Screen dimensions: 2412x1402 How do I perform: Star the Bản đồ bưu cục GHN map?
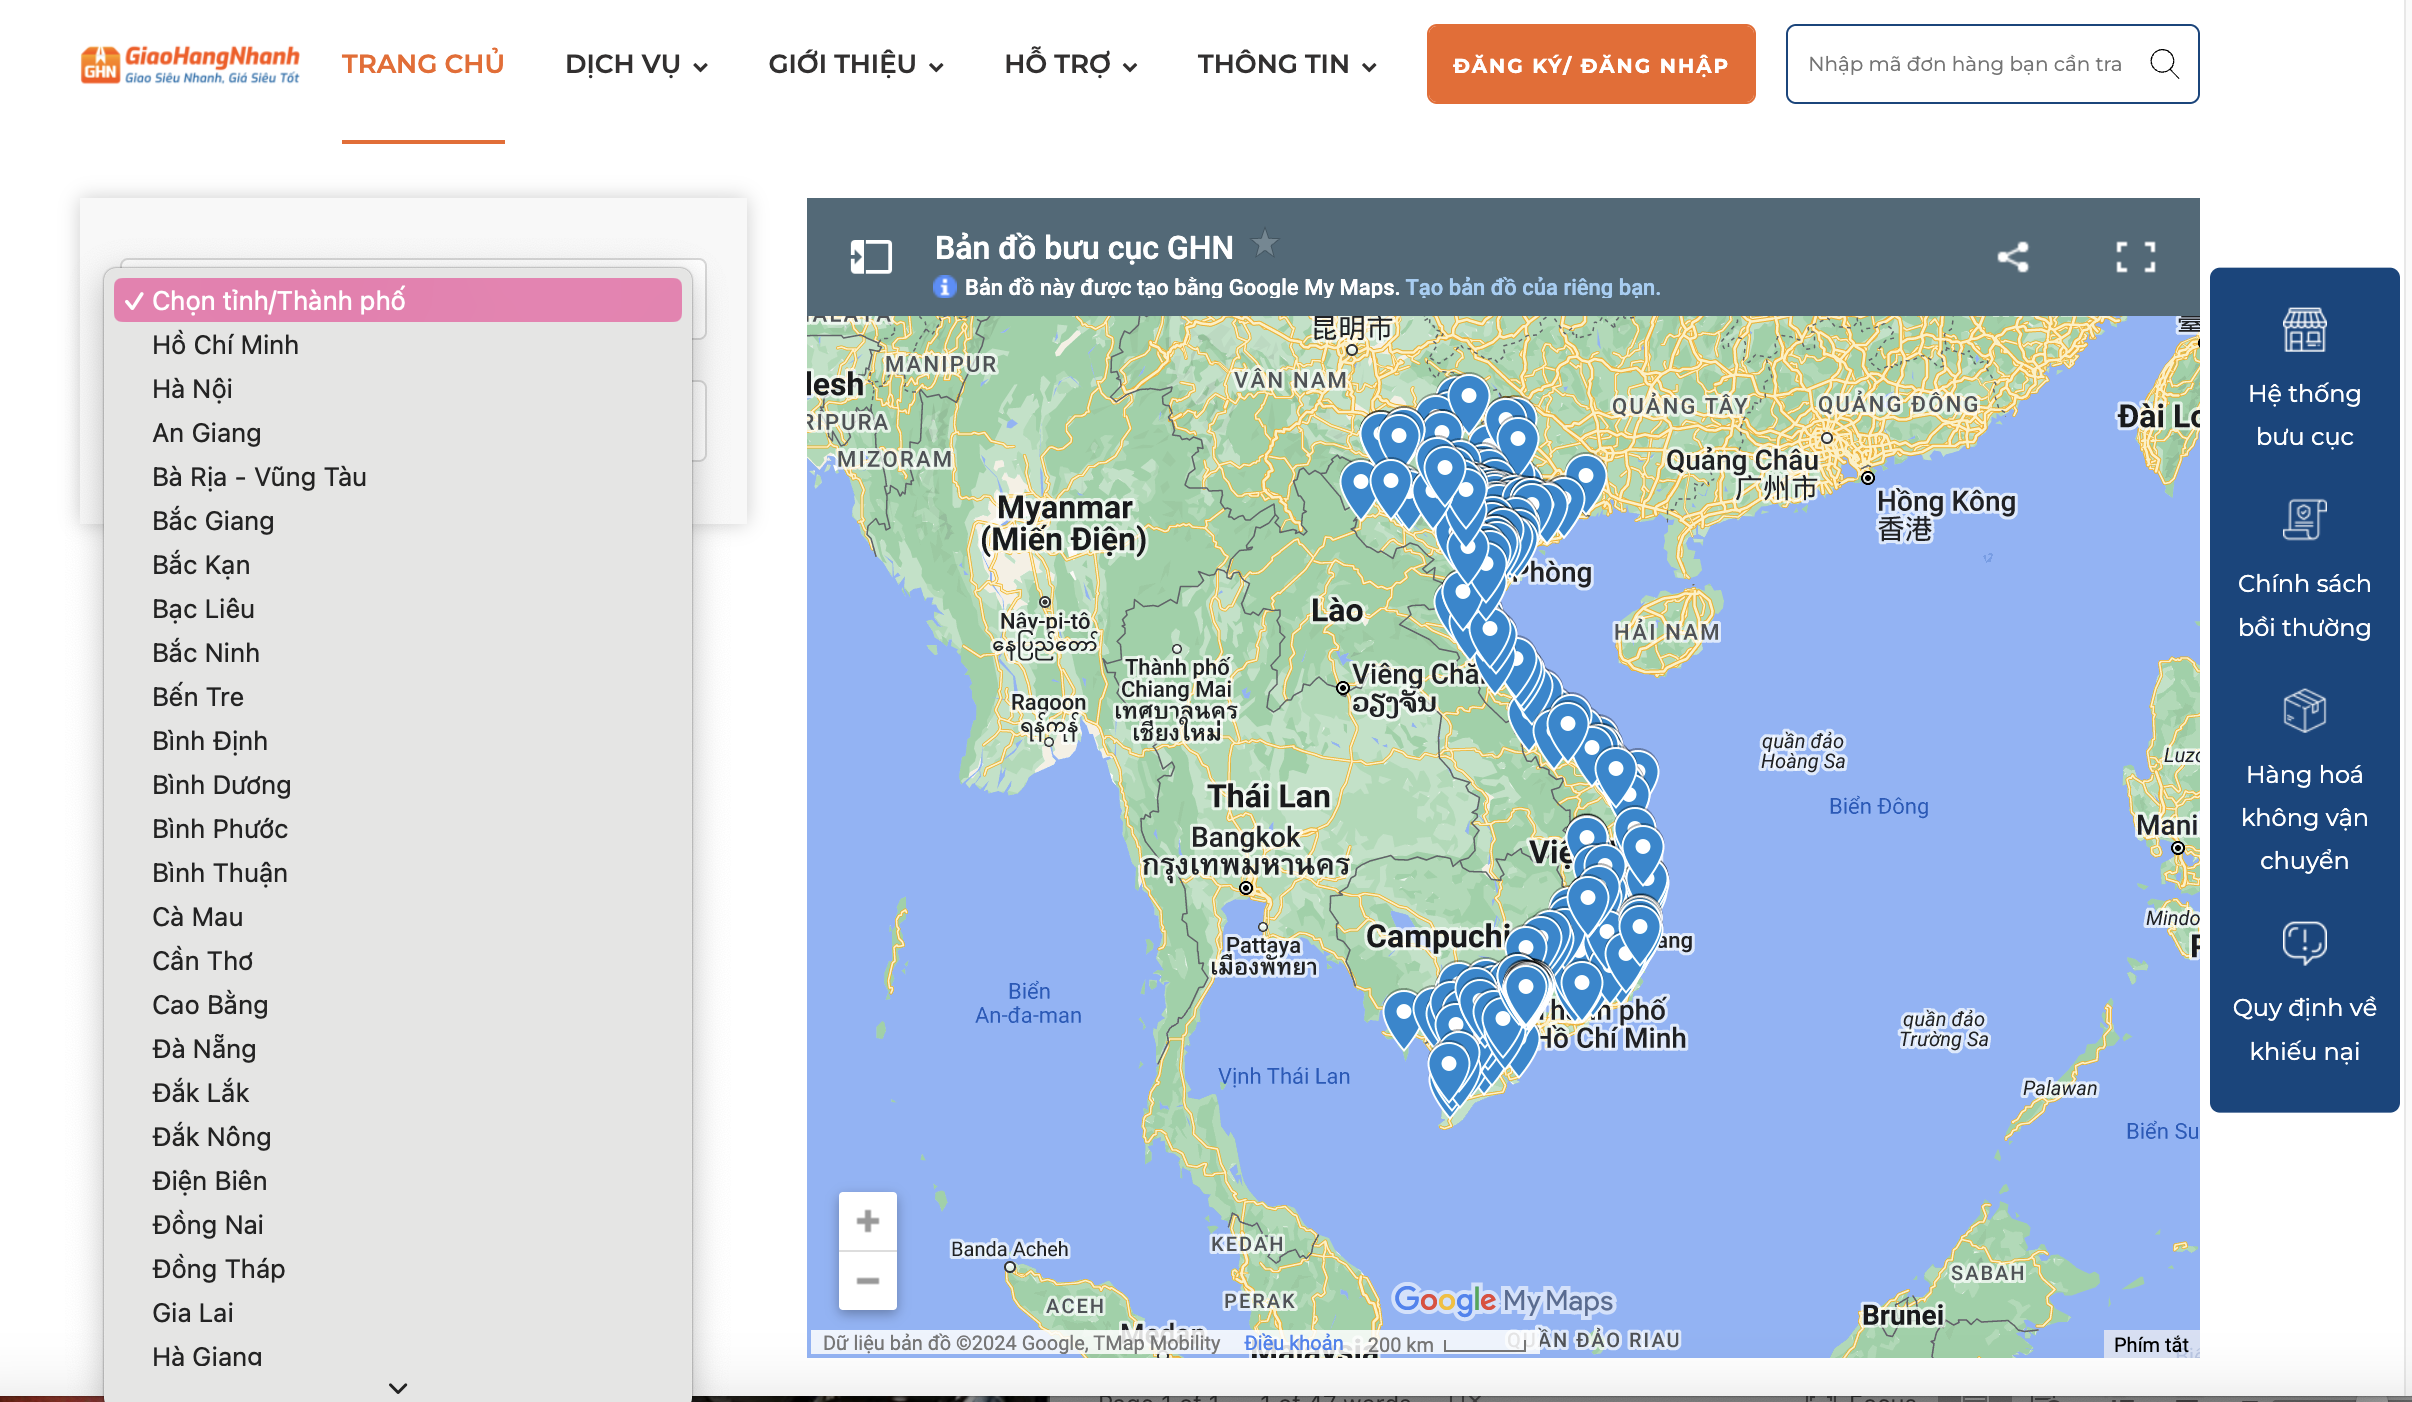(1265, 243)
